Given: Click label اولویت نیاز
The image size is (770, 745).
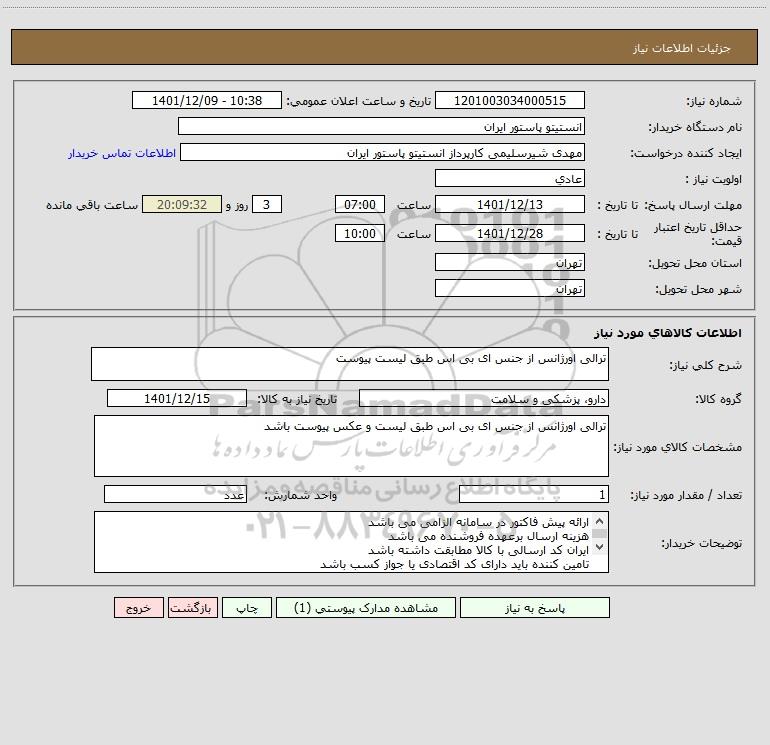Looking at the screenshot, I should (714, 179).
